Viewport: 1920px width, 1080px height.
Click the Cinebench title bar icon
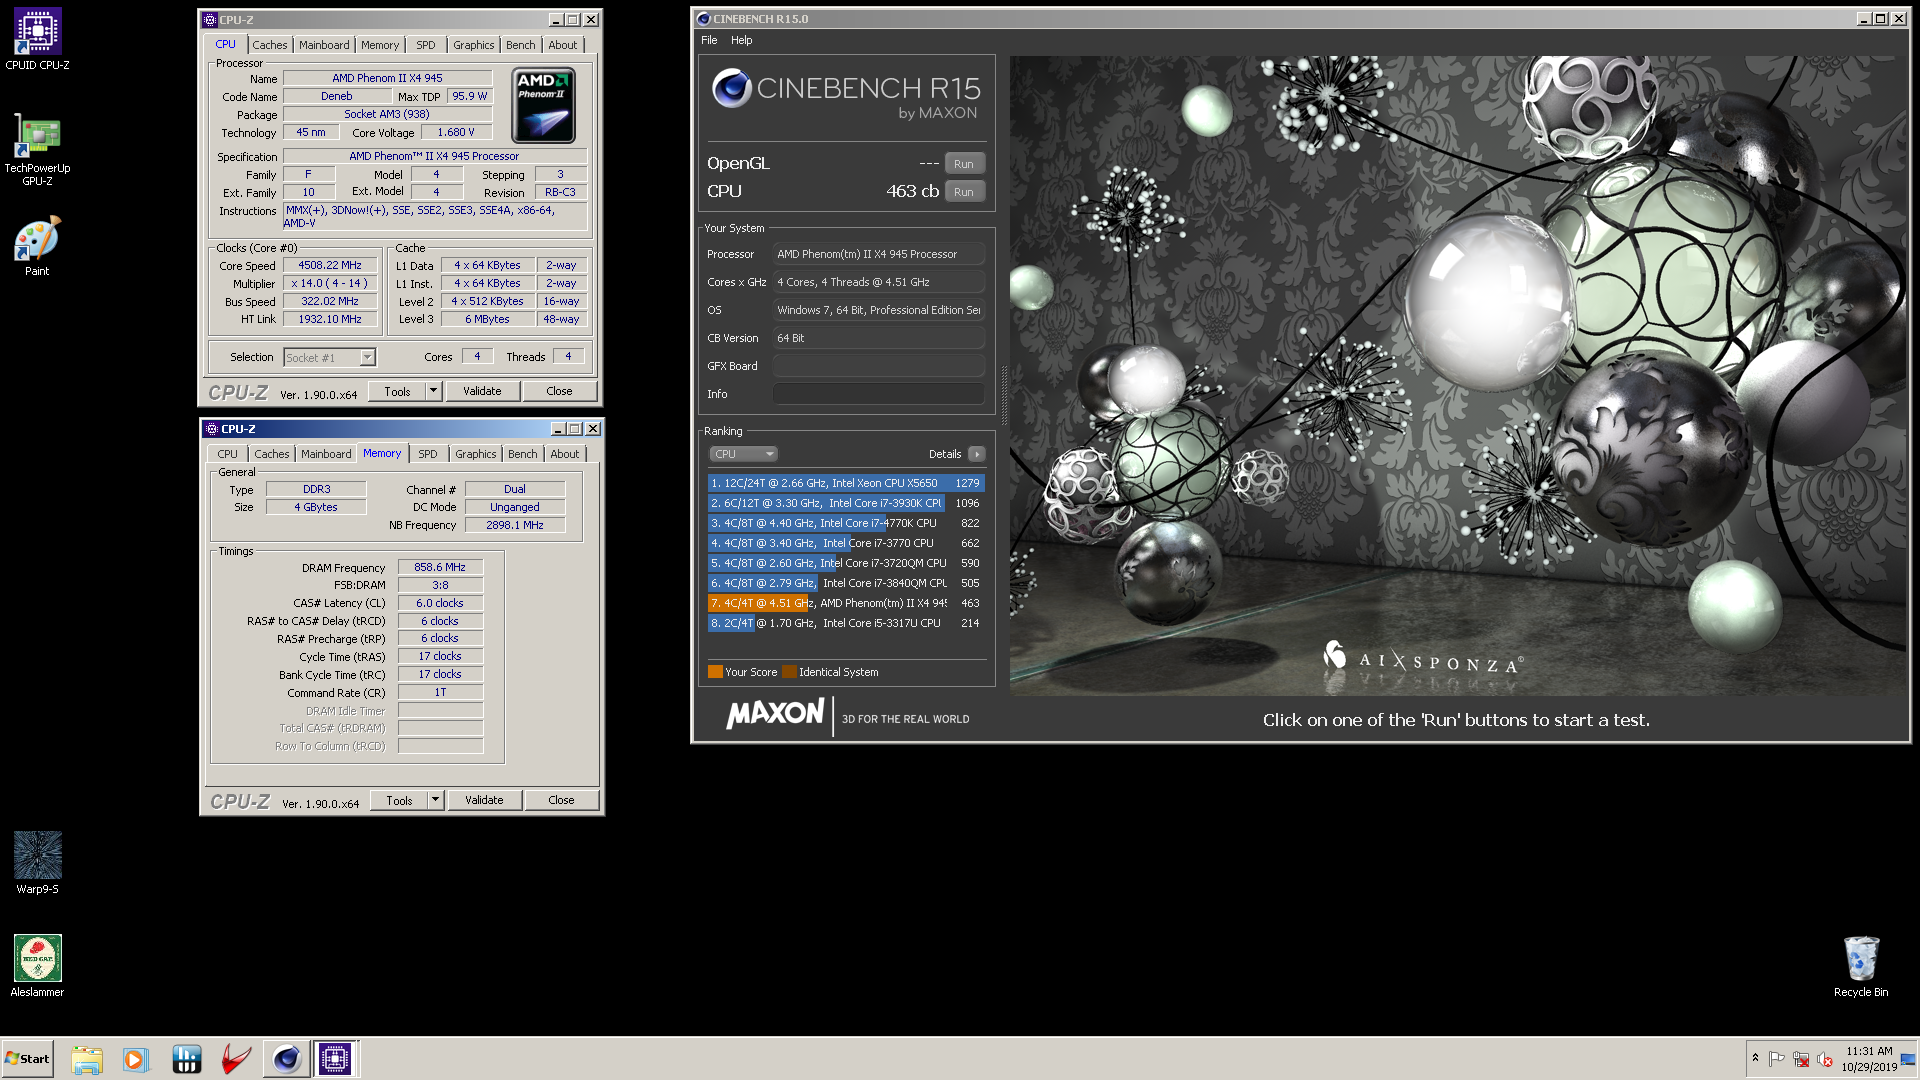point(703,18)
